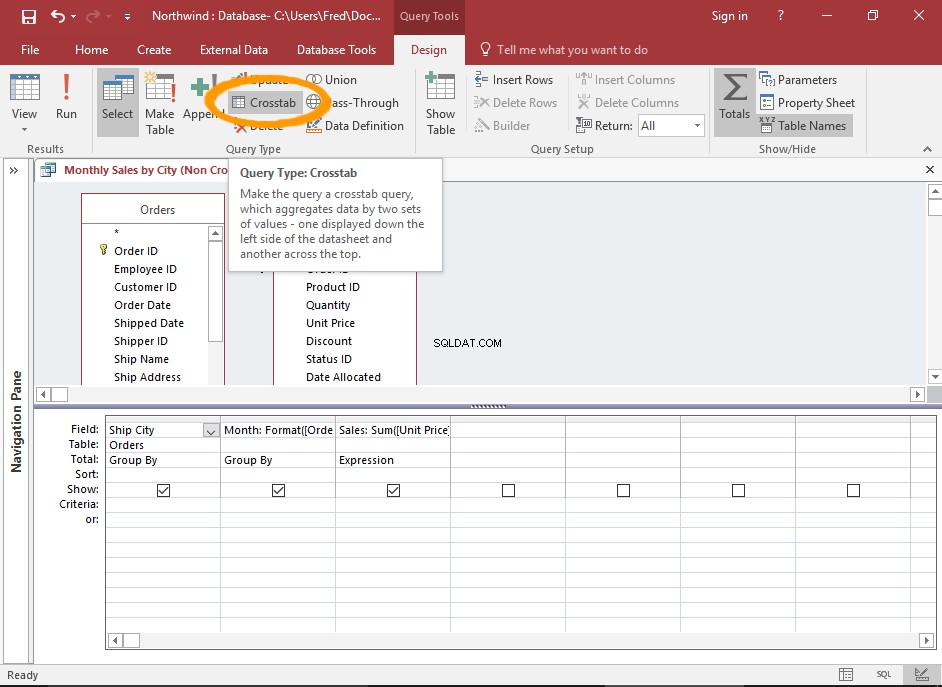The width and height of the screenshot is (942, 687).
Task: Click the Month: Format field cell
Action: tap(278, 430)
